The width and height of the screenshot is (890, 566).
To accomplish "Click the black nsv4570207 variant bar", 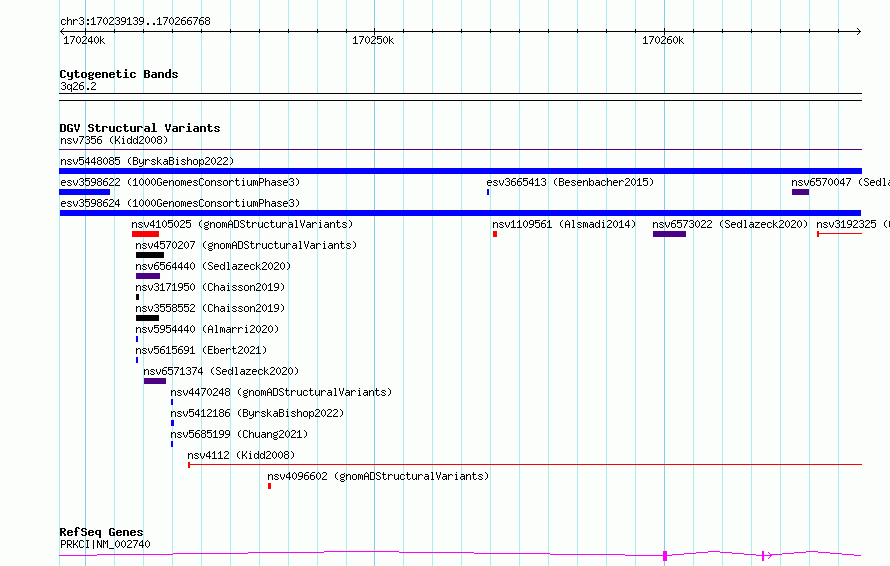I will coord(150,255).
